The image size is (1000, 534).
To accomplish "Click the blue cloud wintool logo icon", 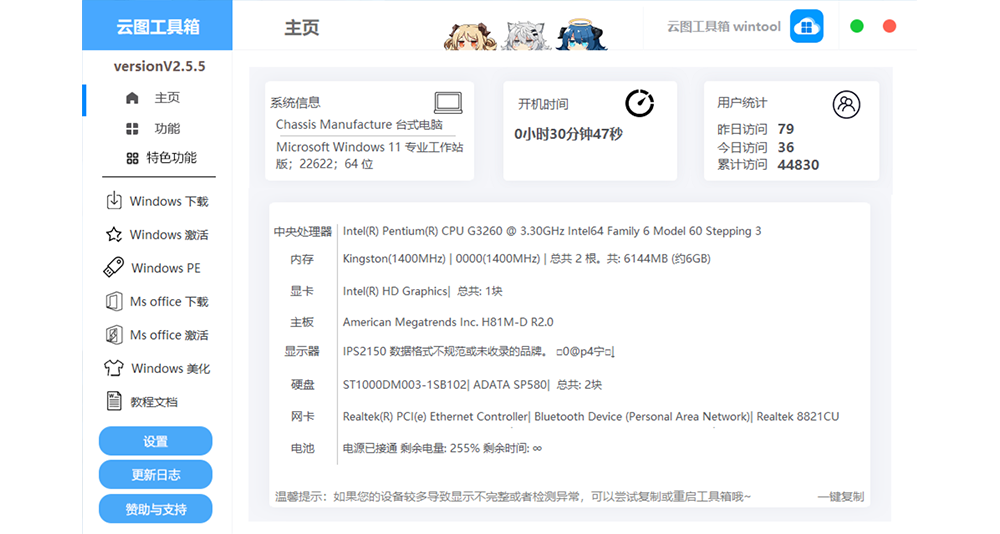I will coord(806,26).
